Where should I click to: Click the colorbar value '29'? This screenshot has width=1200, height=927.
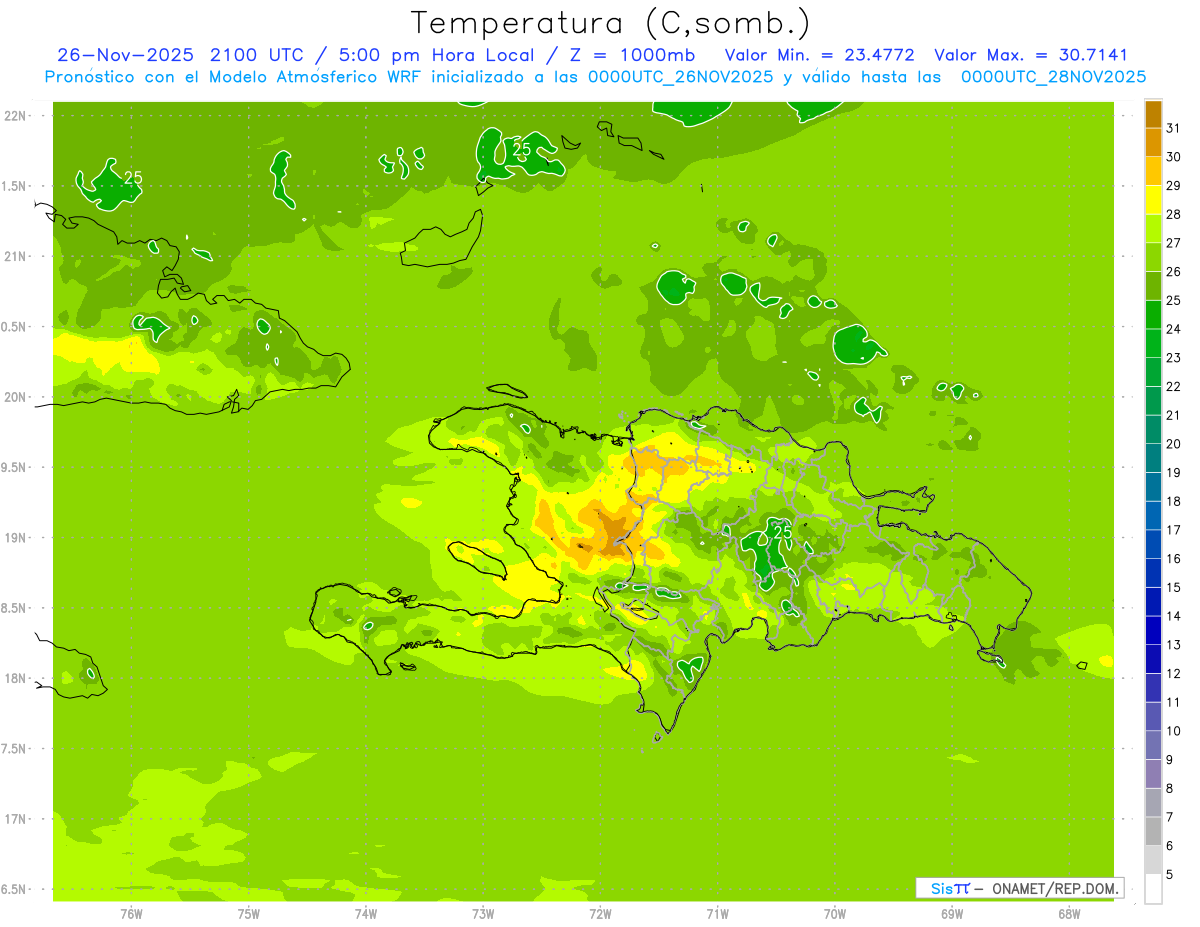(x=1173, y=186)
